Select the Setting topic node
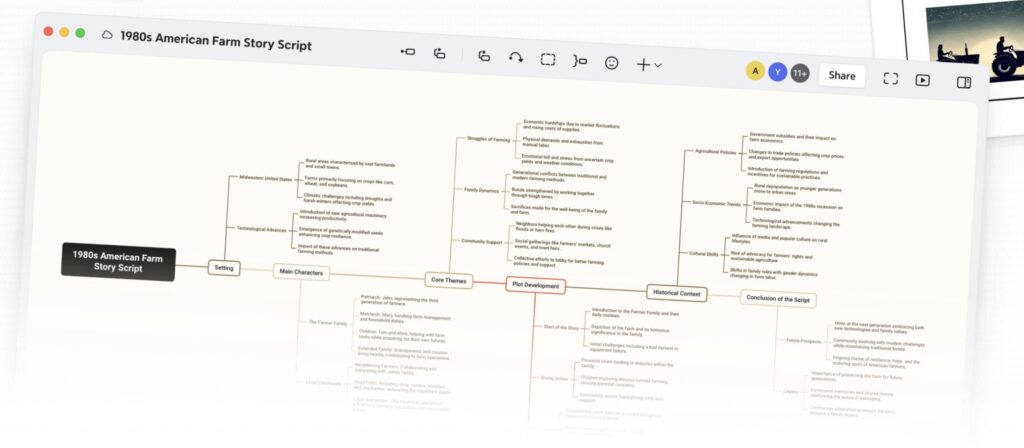The height and width of the screenshot is (448, 1024). coord(224,268)
